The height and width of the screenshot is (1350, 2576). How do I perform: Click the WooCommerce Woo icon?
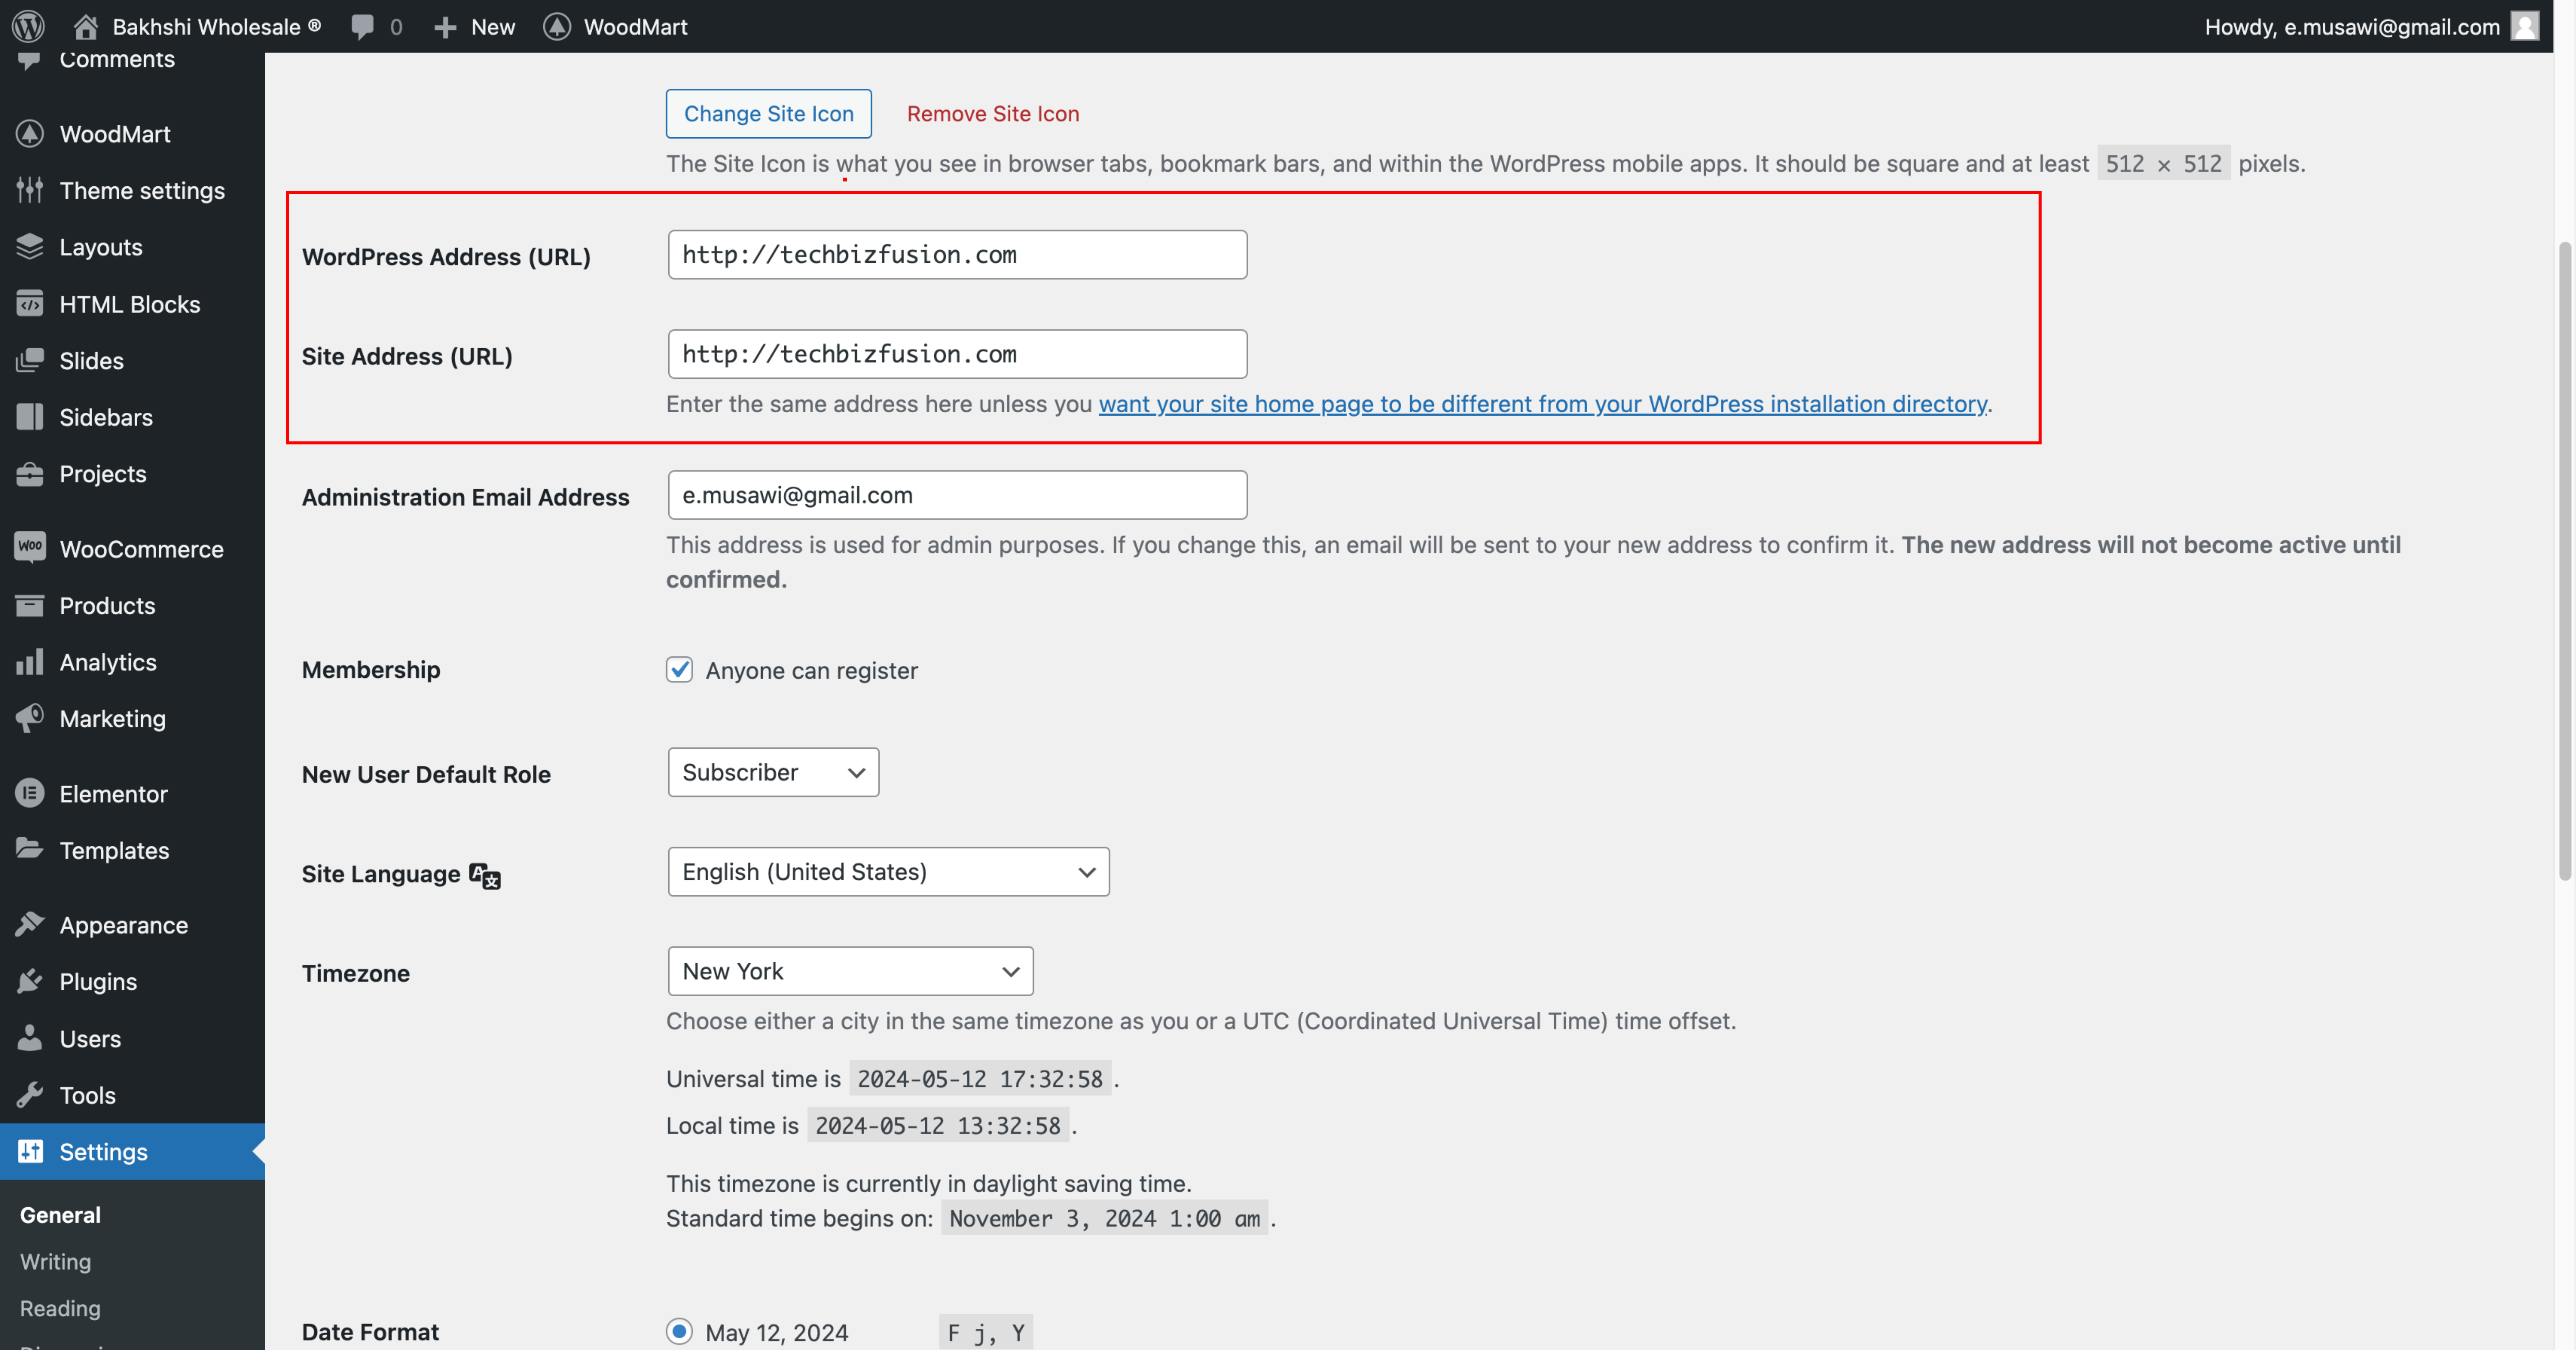click(30, 547)
